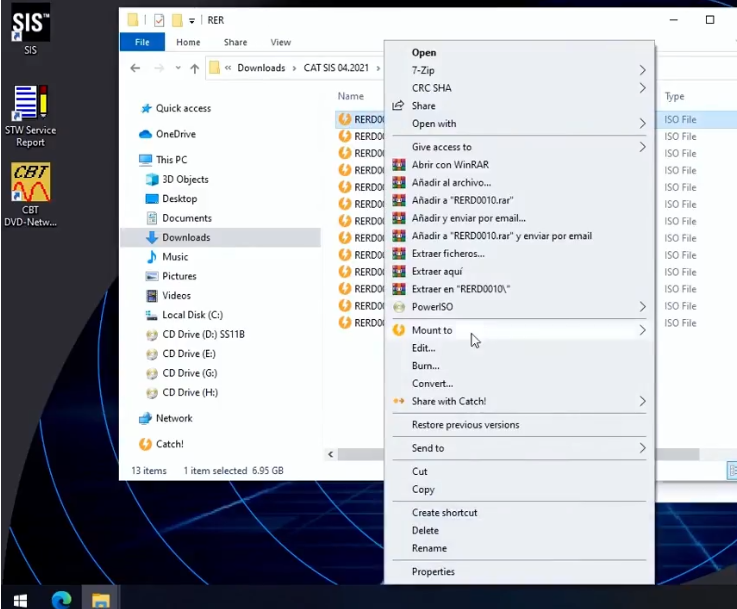Open Microsoft Edge from the taskbar
The height and width of the screenshot is (609, 737).
click(61, 600)
